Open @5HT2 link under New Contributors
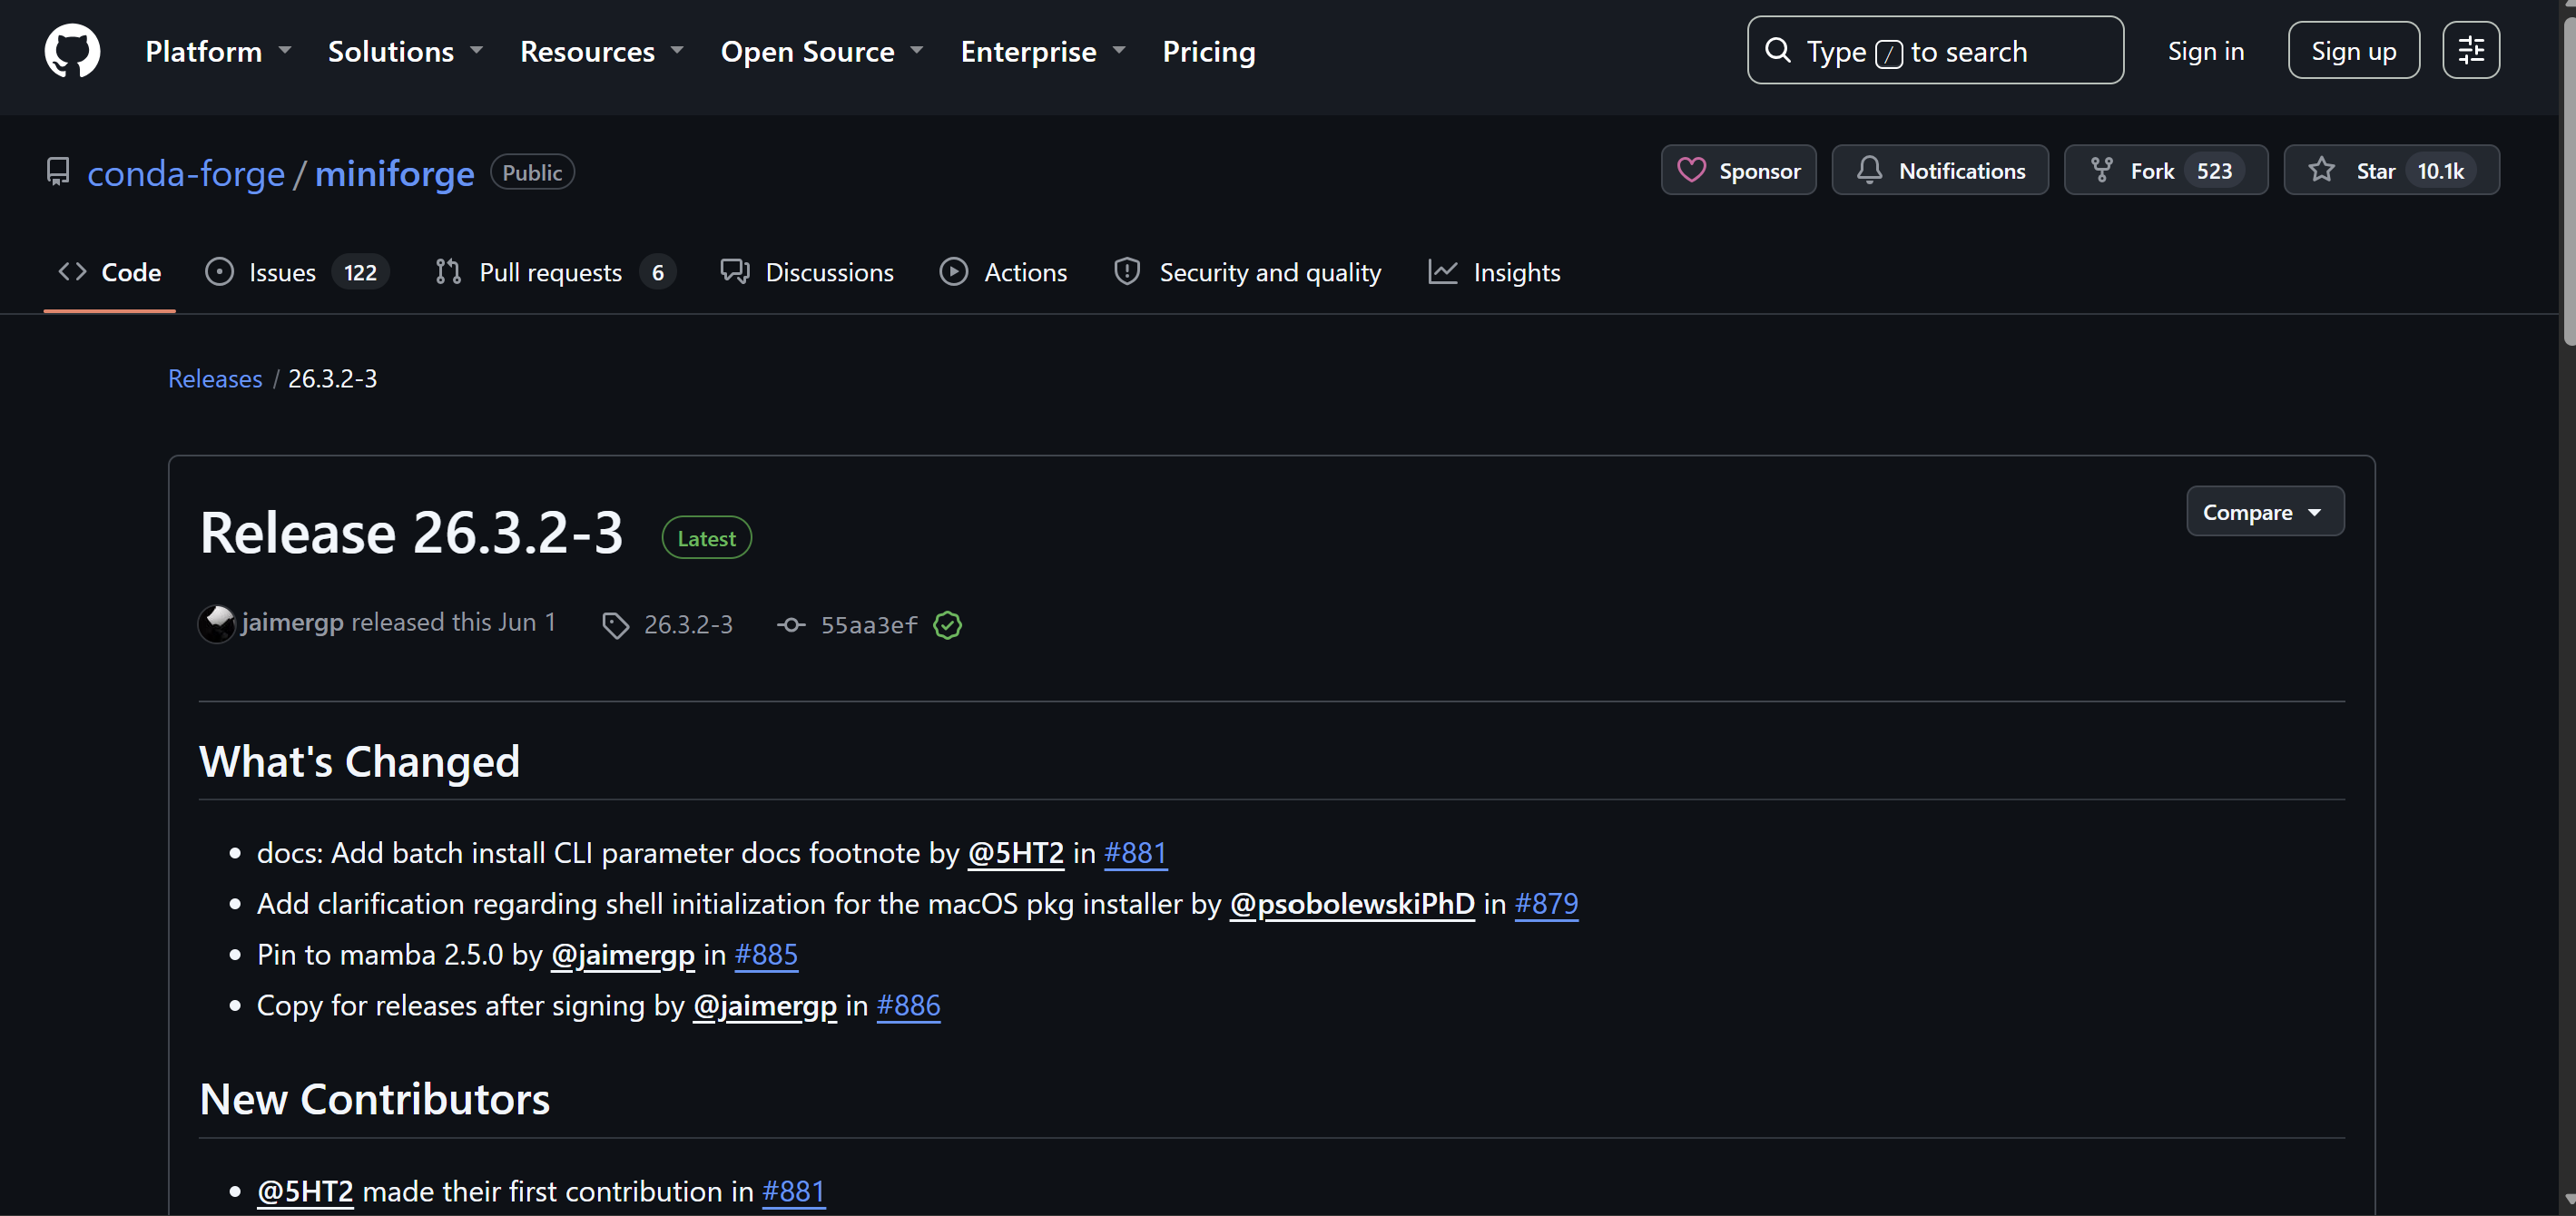 305,1192
